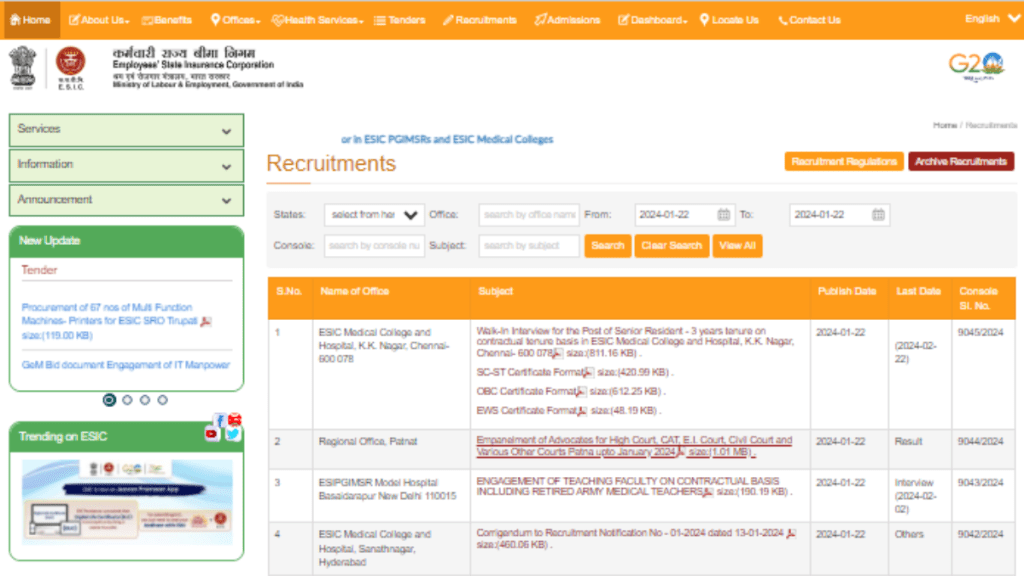1024x576 pixels.
Task: Select the second carousel dot indicator
Action: [x=127, y=400]
